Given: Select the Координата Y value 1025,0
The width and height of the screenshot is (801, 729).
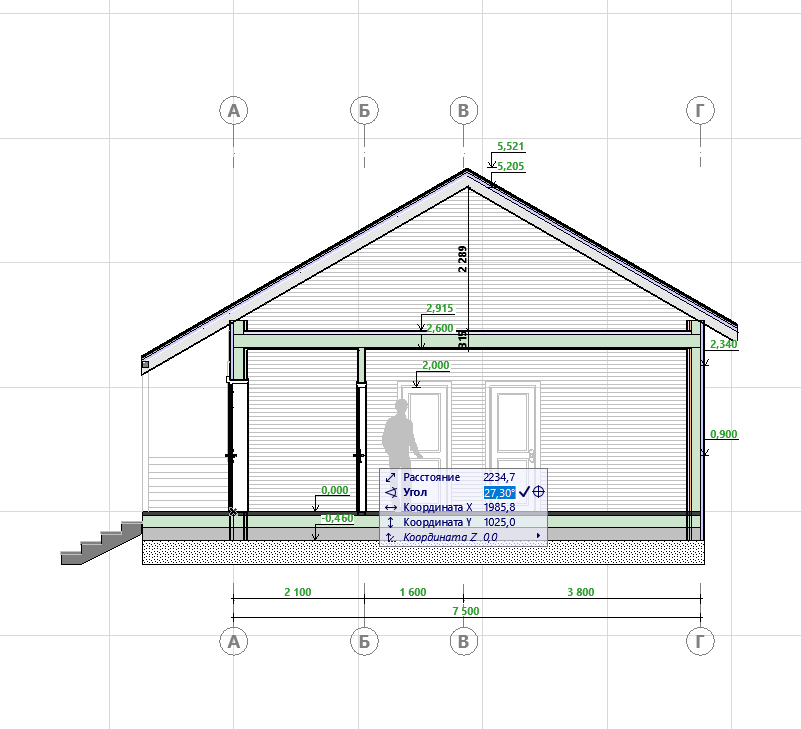Looking at the screenshot, I should 498,522.
